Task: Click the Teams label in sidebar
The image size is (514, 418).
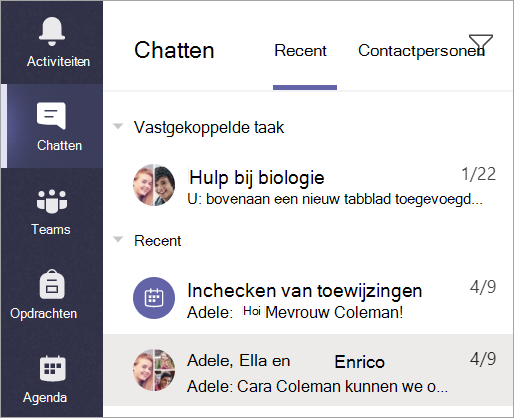Action: pos(51,229)
